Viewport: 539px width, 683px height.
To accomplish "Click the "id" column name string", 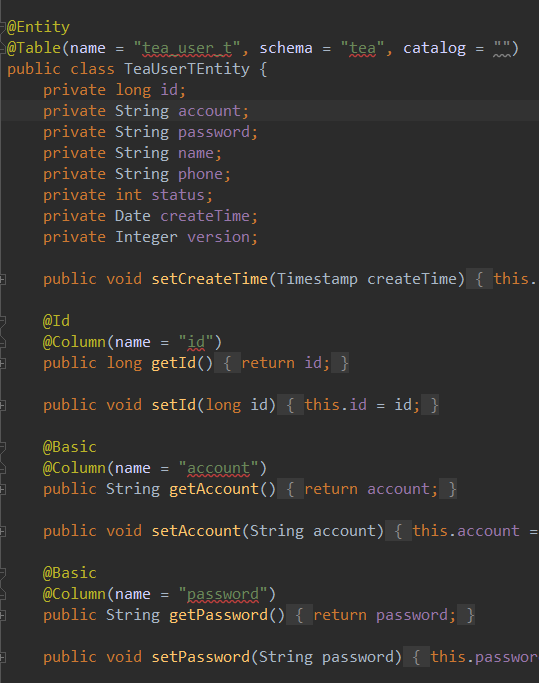I will (196, 342).
